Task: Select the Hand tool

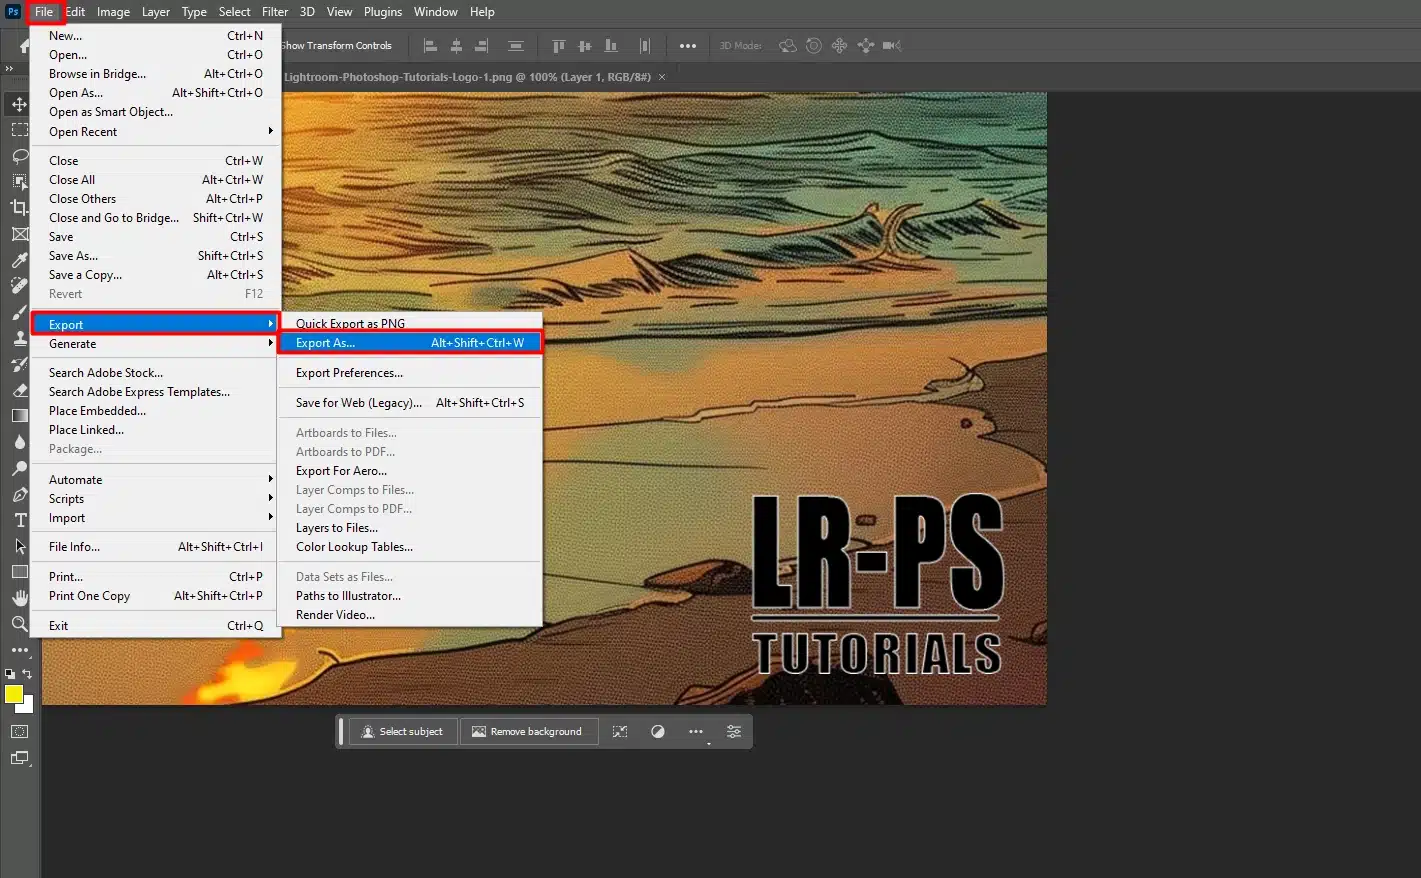Action: coord(19,598)
